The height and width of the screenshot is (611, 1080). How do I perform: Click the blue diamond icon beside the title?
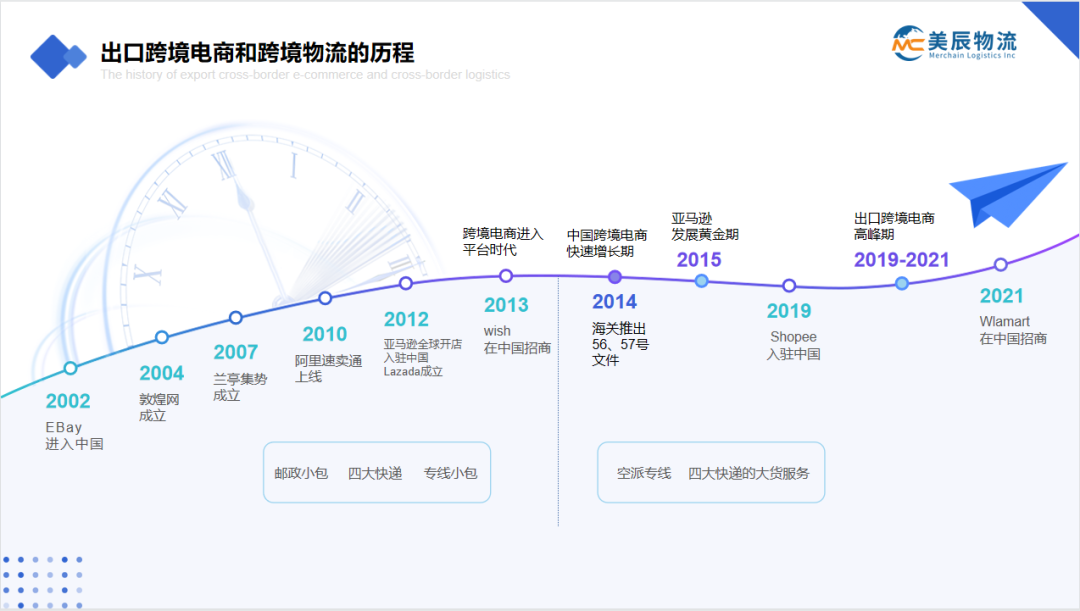pos(58,56)
